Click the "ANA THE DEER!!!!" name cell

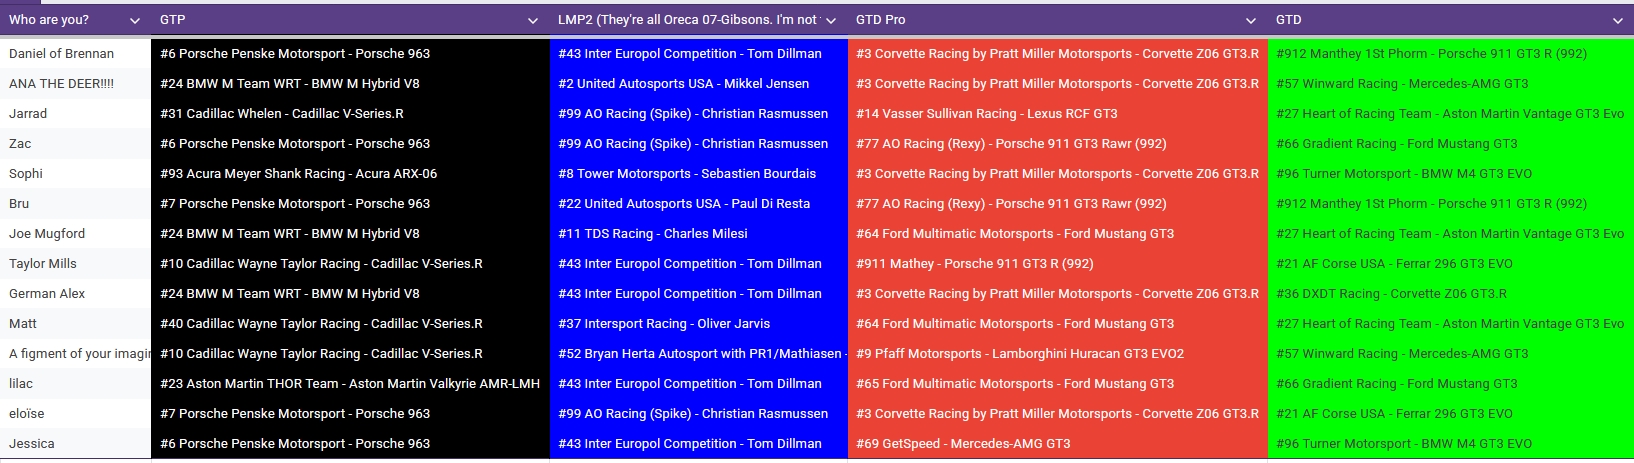pos(62,84)
